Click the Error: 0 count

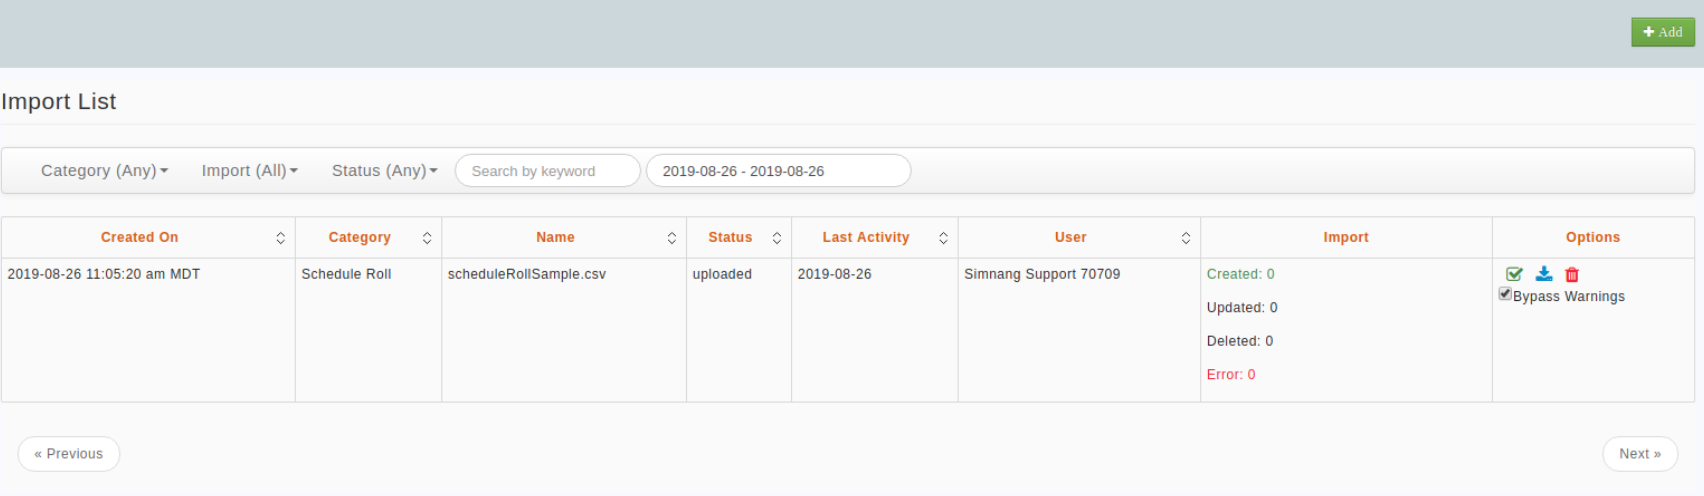pyautogui.click(x=1231, y=375)
